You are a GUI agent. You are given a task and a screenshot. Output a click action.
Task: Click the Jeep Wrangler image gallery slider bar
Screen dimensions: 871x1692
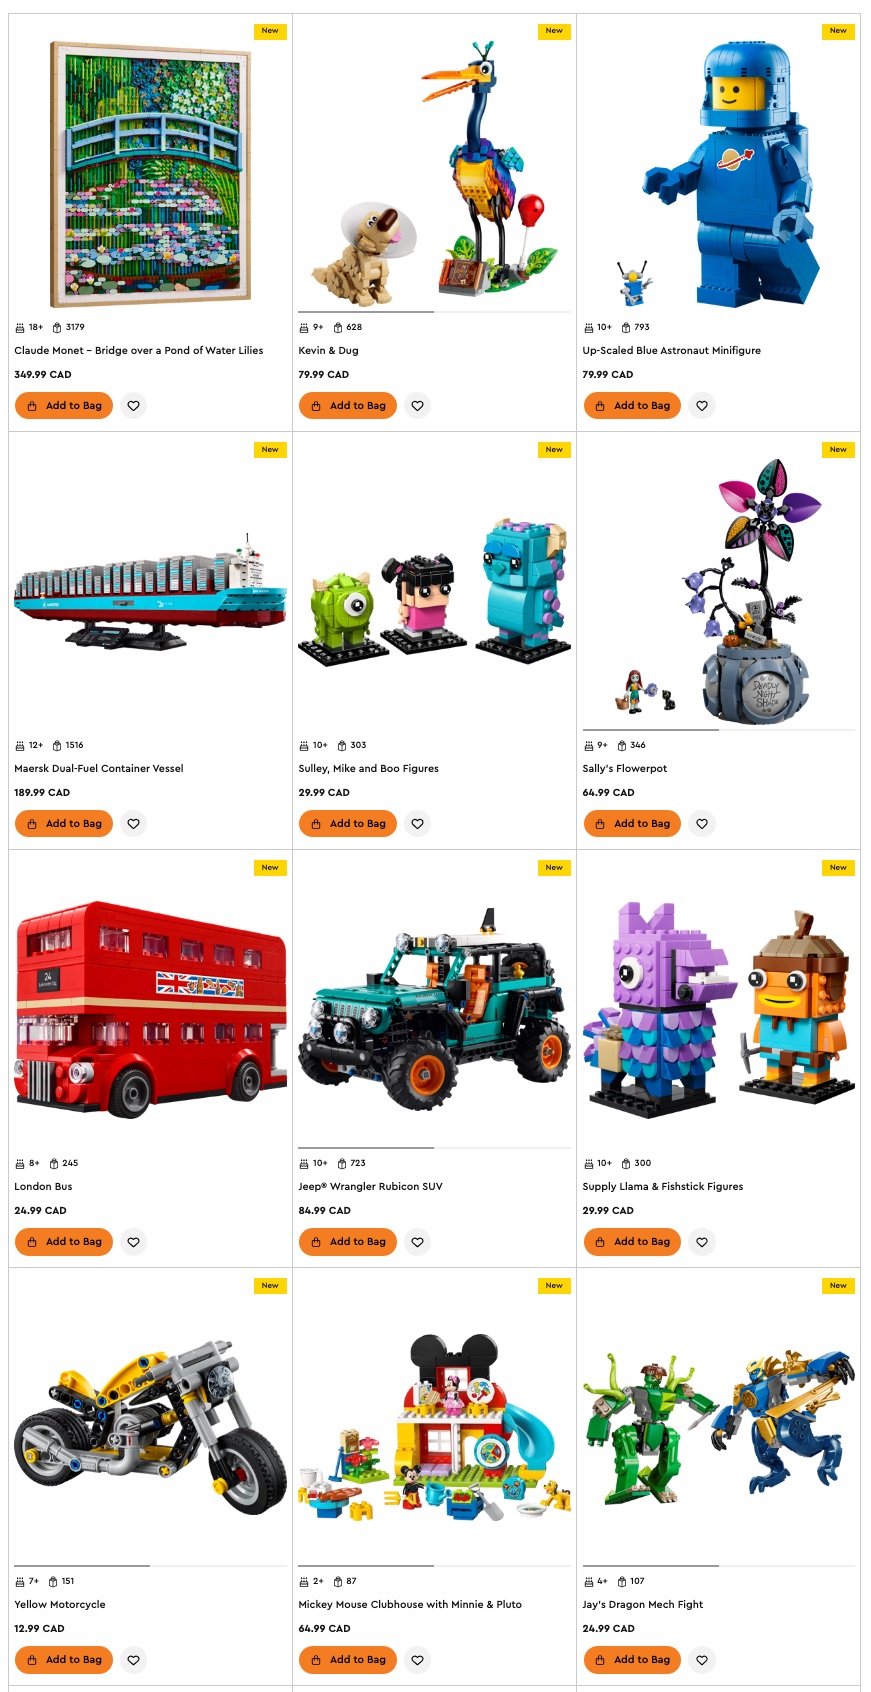click(x=434, y=1148)
